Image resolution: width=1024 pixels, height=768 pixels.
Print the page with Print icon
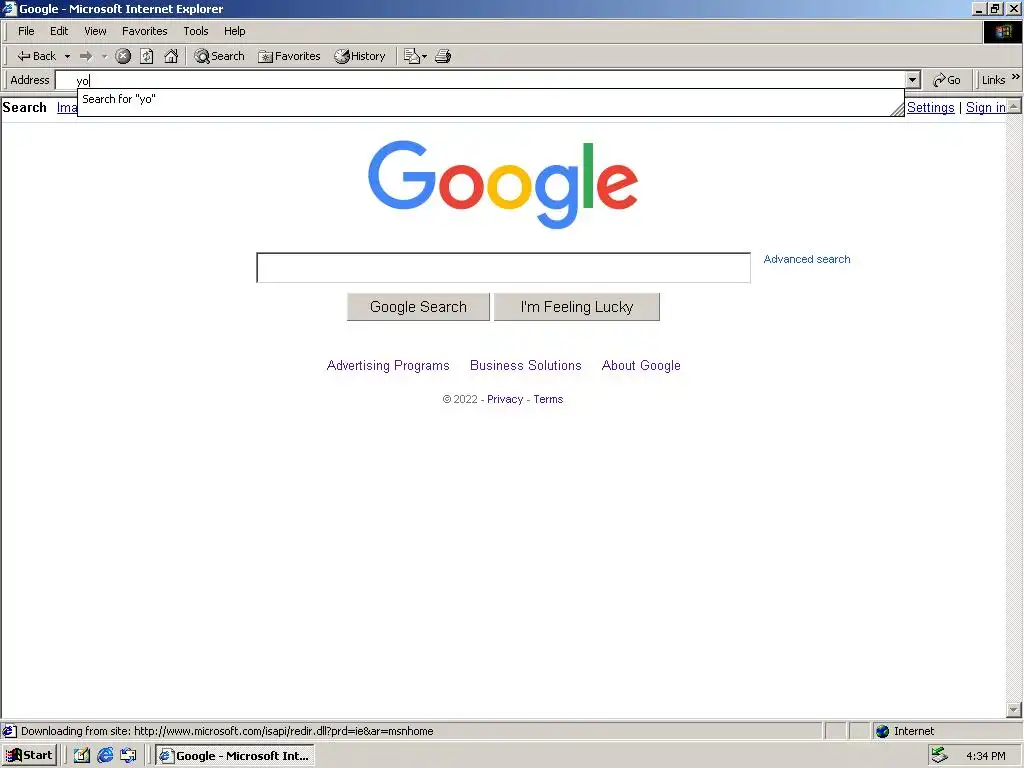443,56
